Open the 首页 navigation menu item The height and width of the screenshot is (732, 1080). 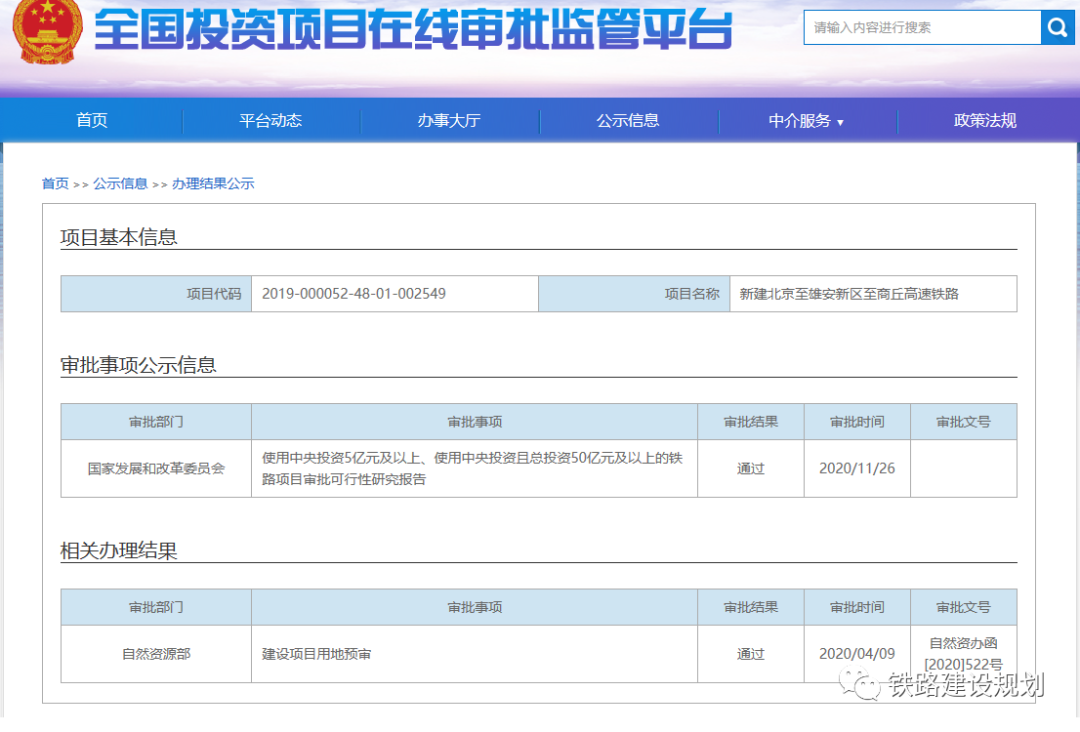[x=91, y=120]
